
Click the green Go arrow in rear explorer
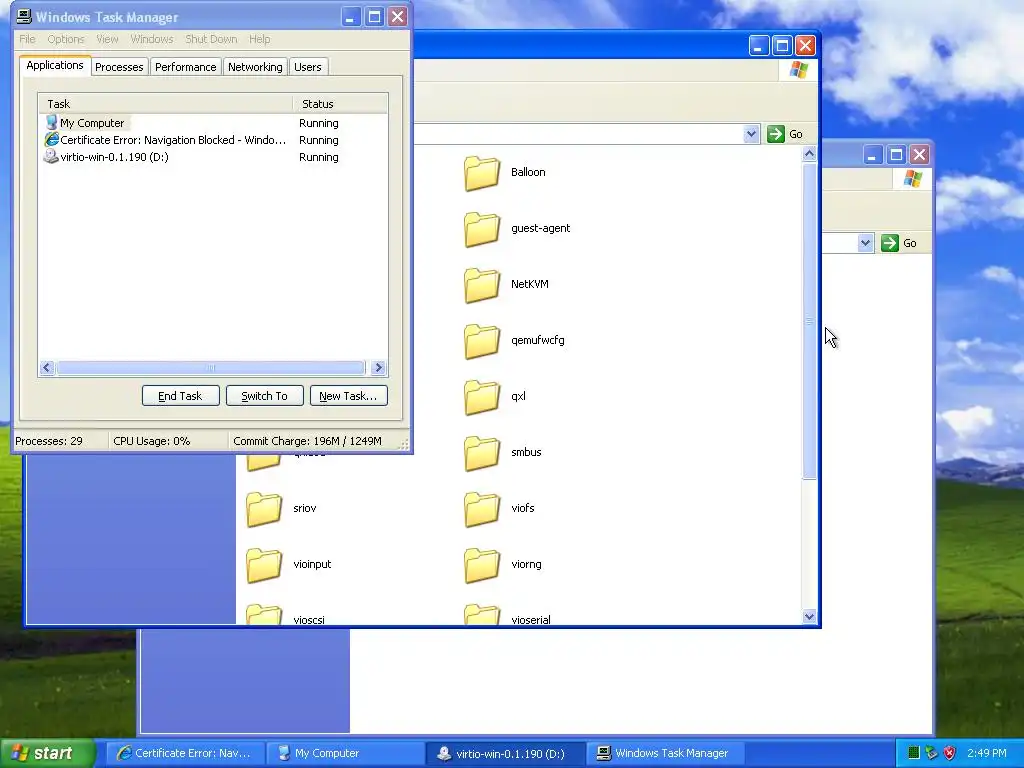889,243
